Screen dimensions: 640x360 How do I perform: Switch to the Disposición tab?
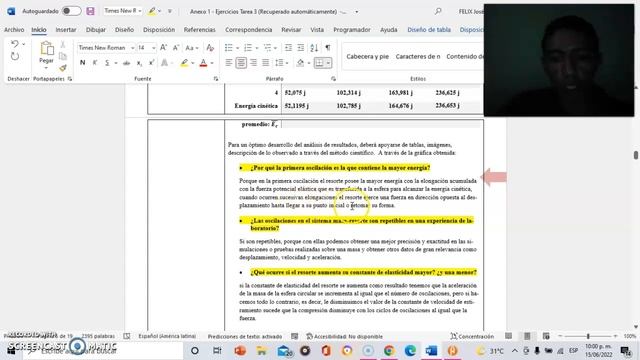159,30
